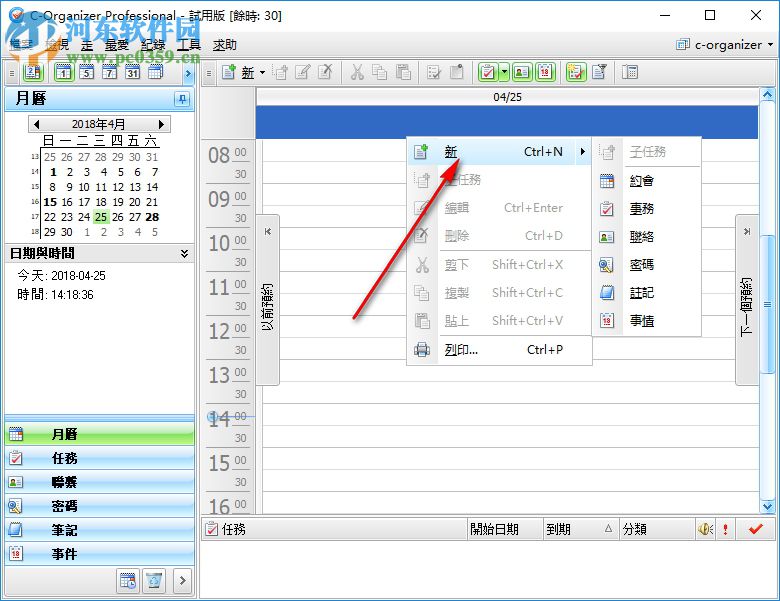Sort task list by 到期 column
This screenshot has width=780, height=601.
(581, 529)
